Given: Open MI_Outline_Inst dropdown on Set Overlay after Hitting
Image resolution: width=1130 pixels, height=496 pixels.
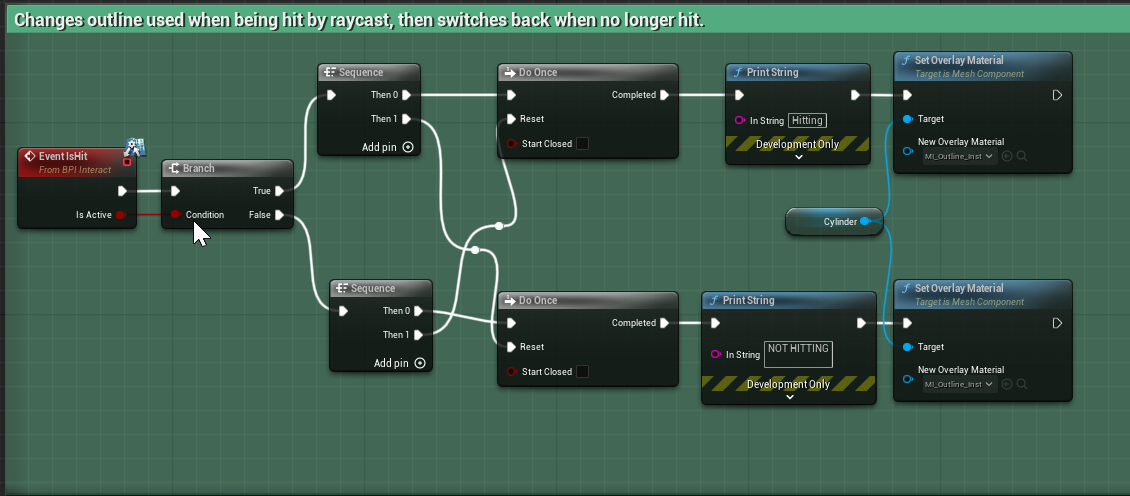Looking at the screenshot, I should tap(960, 156).
